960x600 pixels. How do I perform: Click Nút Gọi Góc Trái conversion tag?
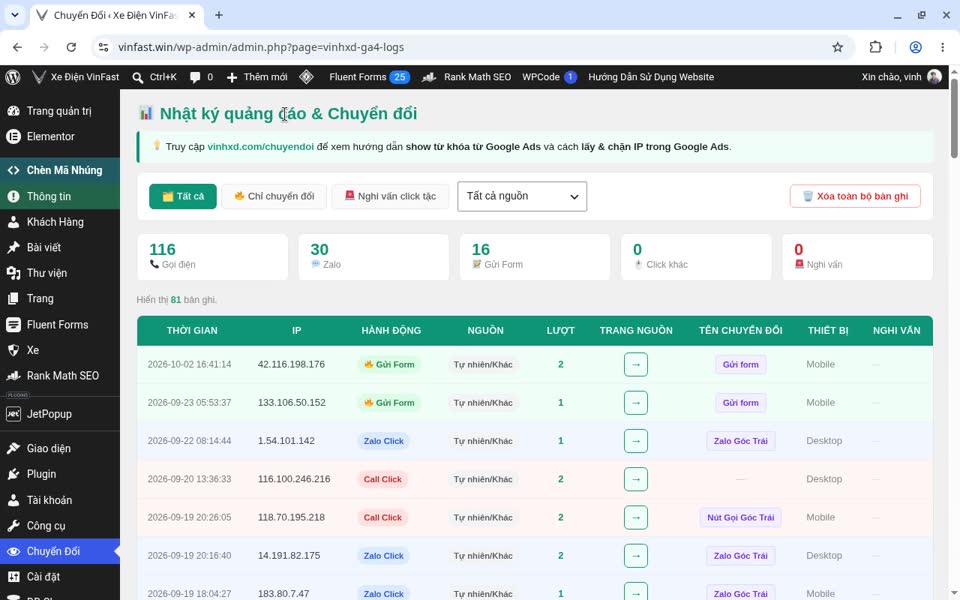tap(740, 518)
